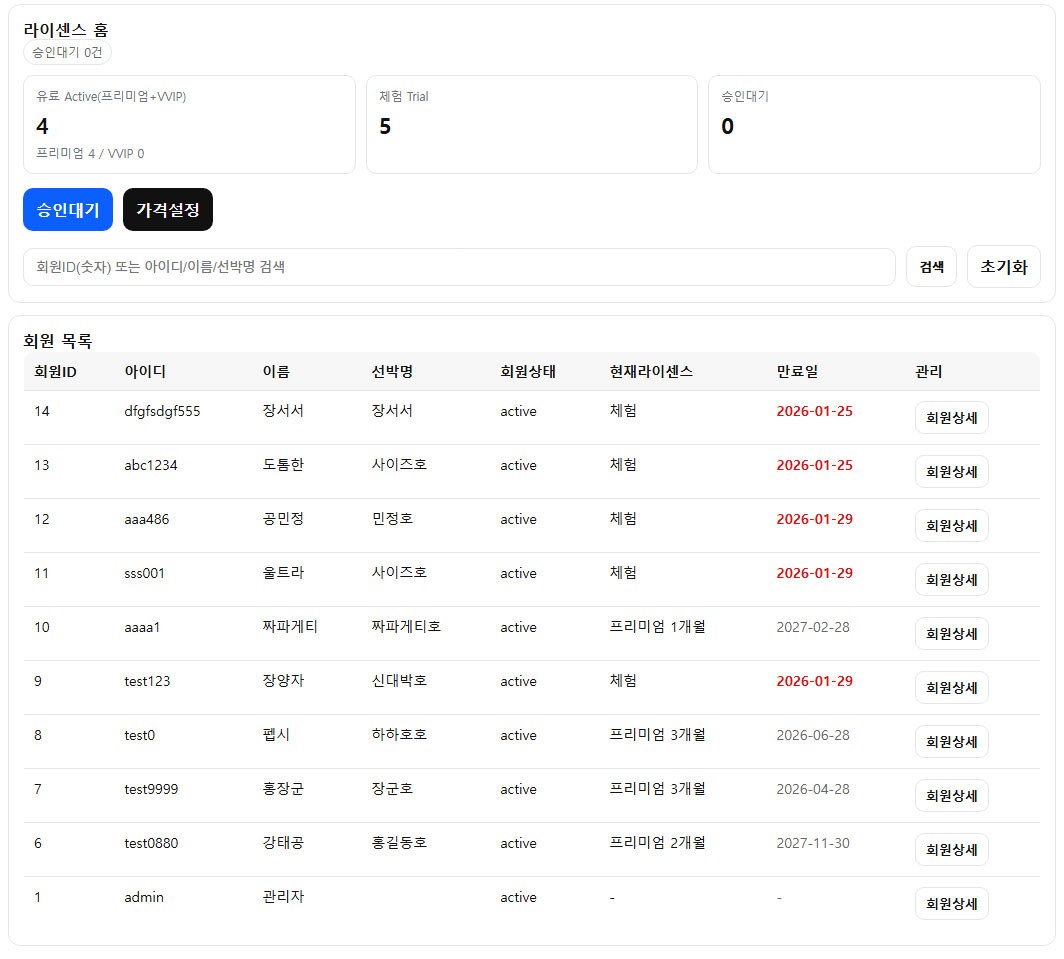Open 회원상세 for member aaaa1
Image resolution: width=1064 pixels, height=959 pixels.
click(x=951, y=633)
